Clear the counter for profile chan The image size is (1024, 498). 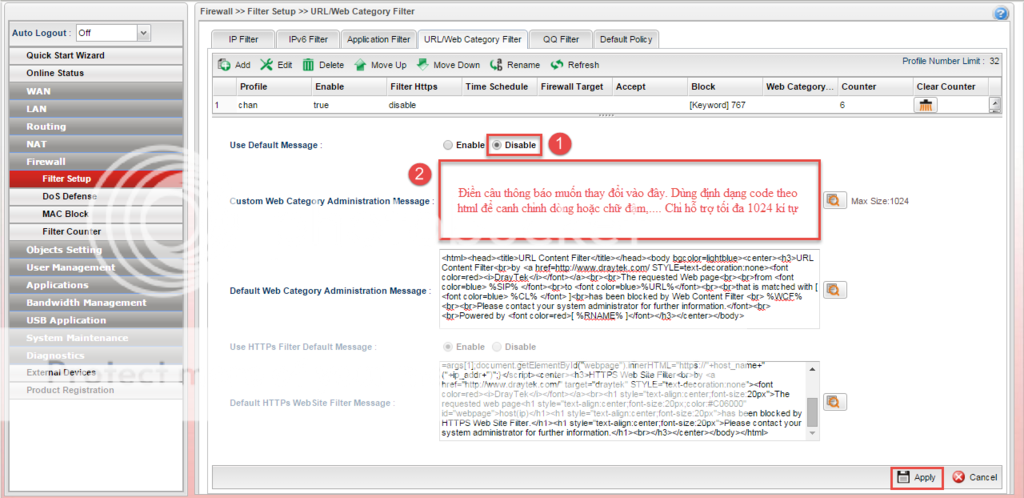click(x=926, y=104)
